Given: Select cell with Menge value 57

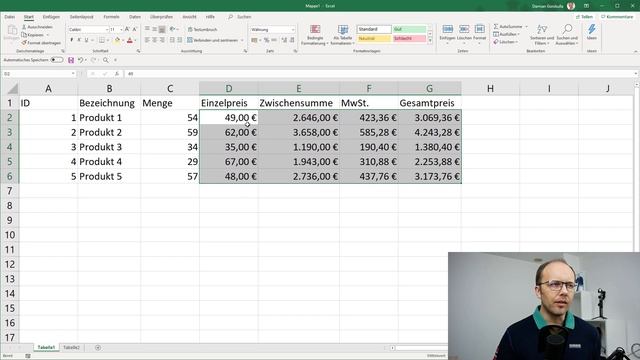Looking at the screenshot, I should [x=170, y=176].
